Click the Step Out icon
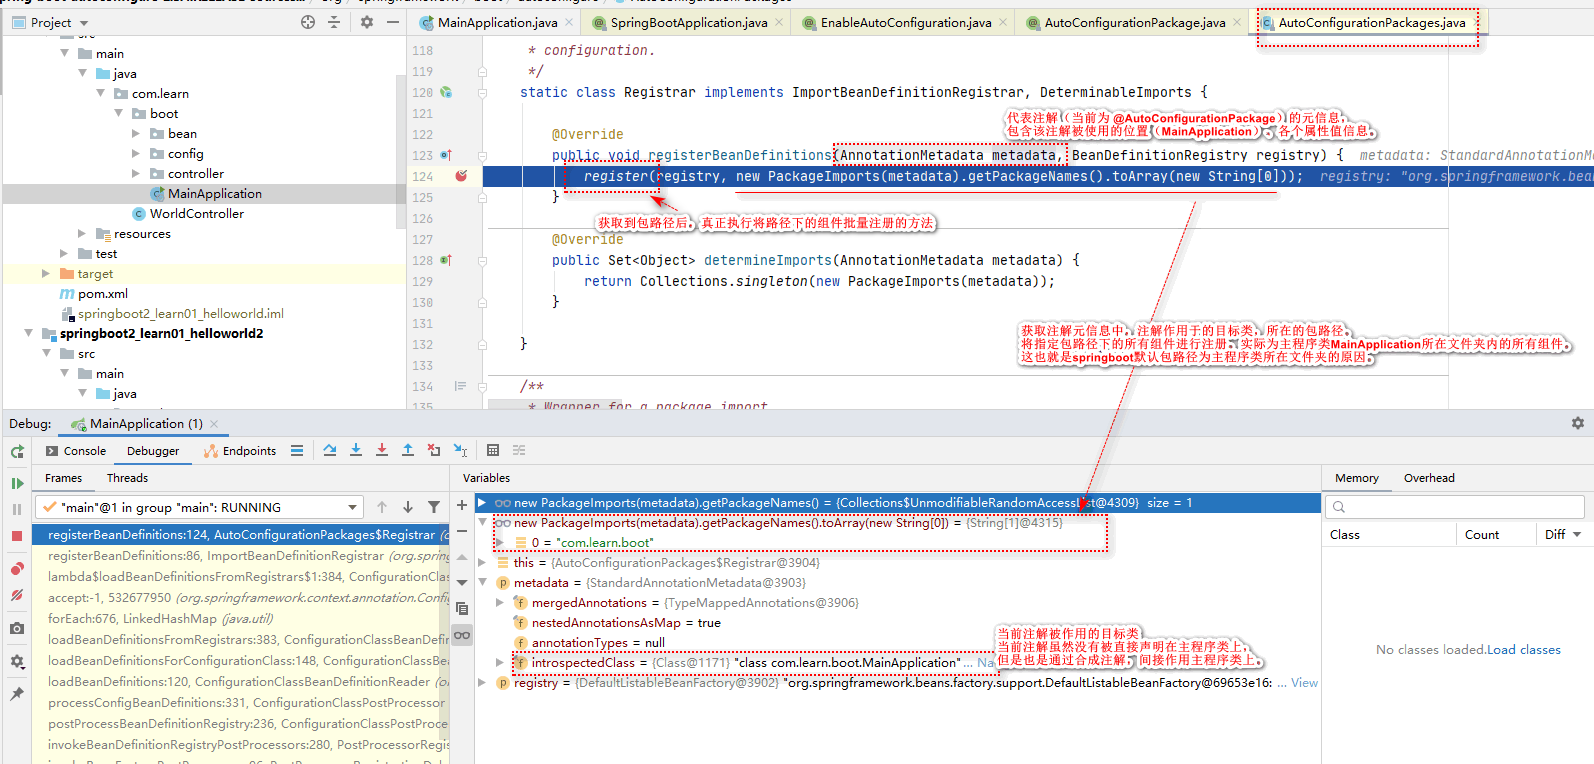 [x=408, y=450]
